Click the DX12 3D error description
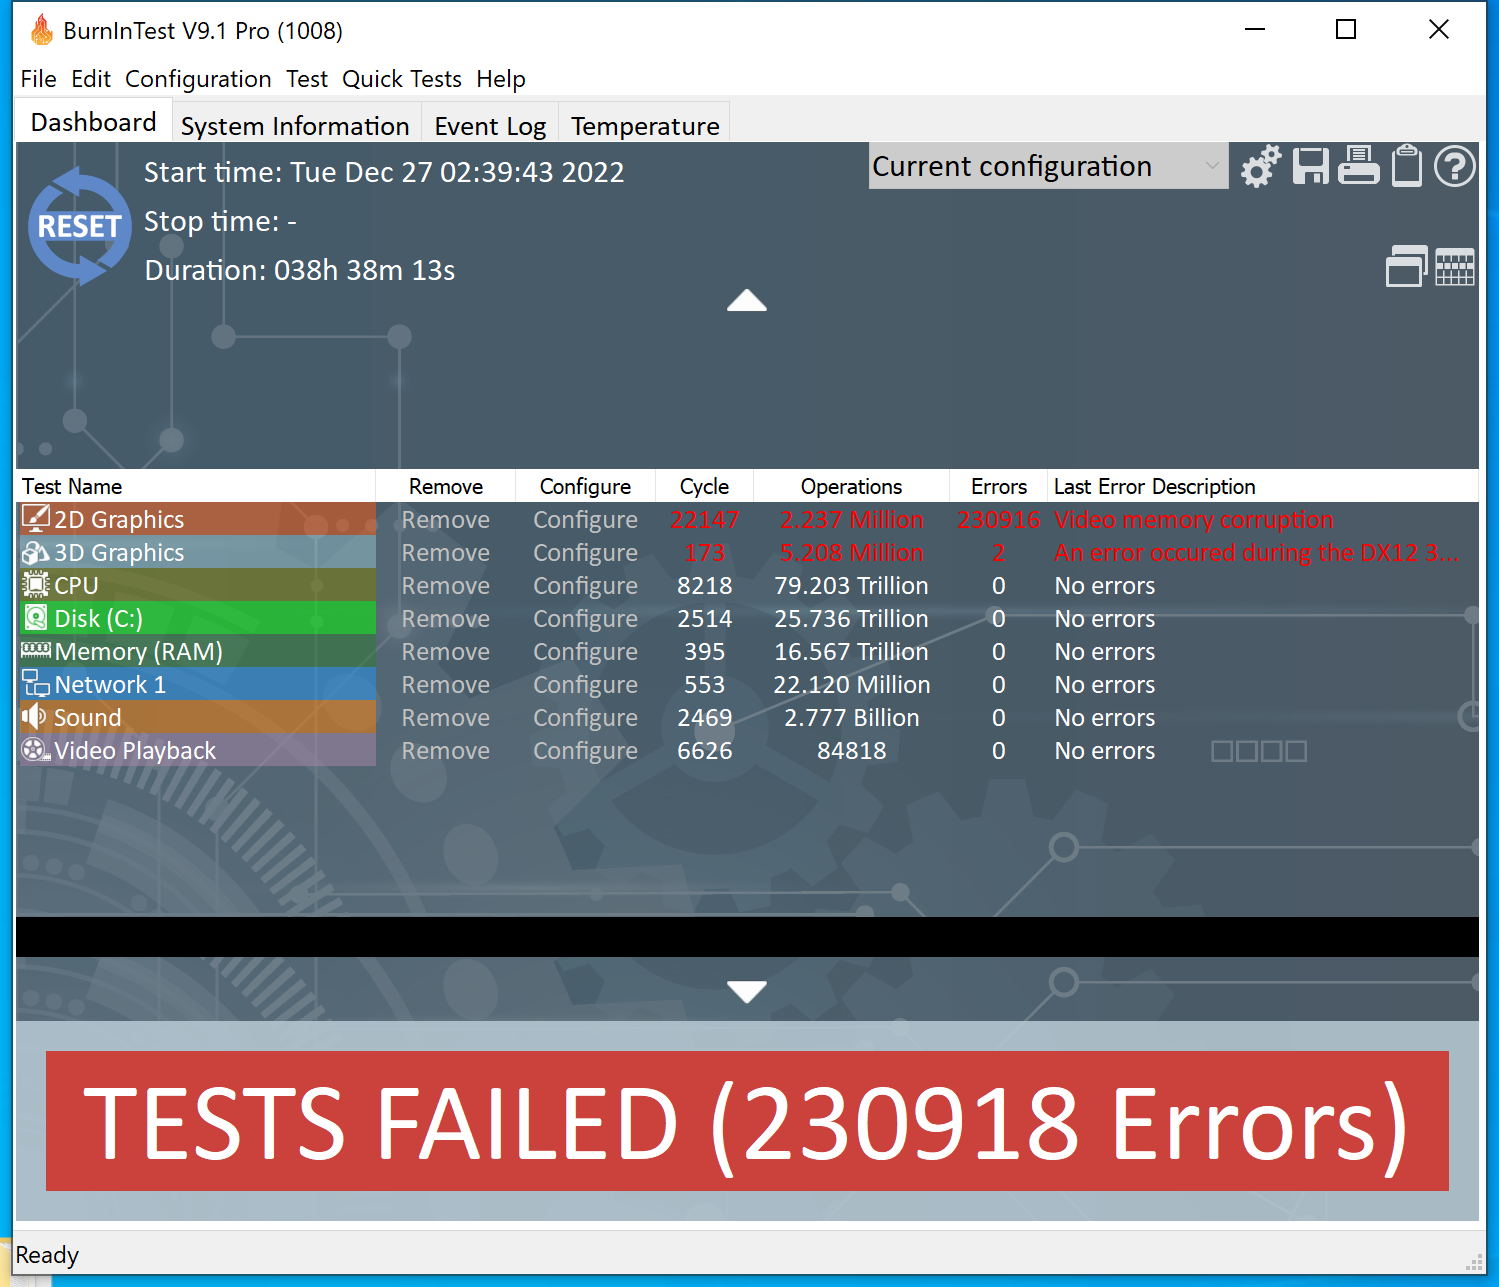 (x=1257, y=553)
